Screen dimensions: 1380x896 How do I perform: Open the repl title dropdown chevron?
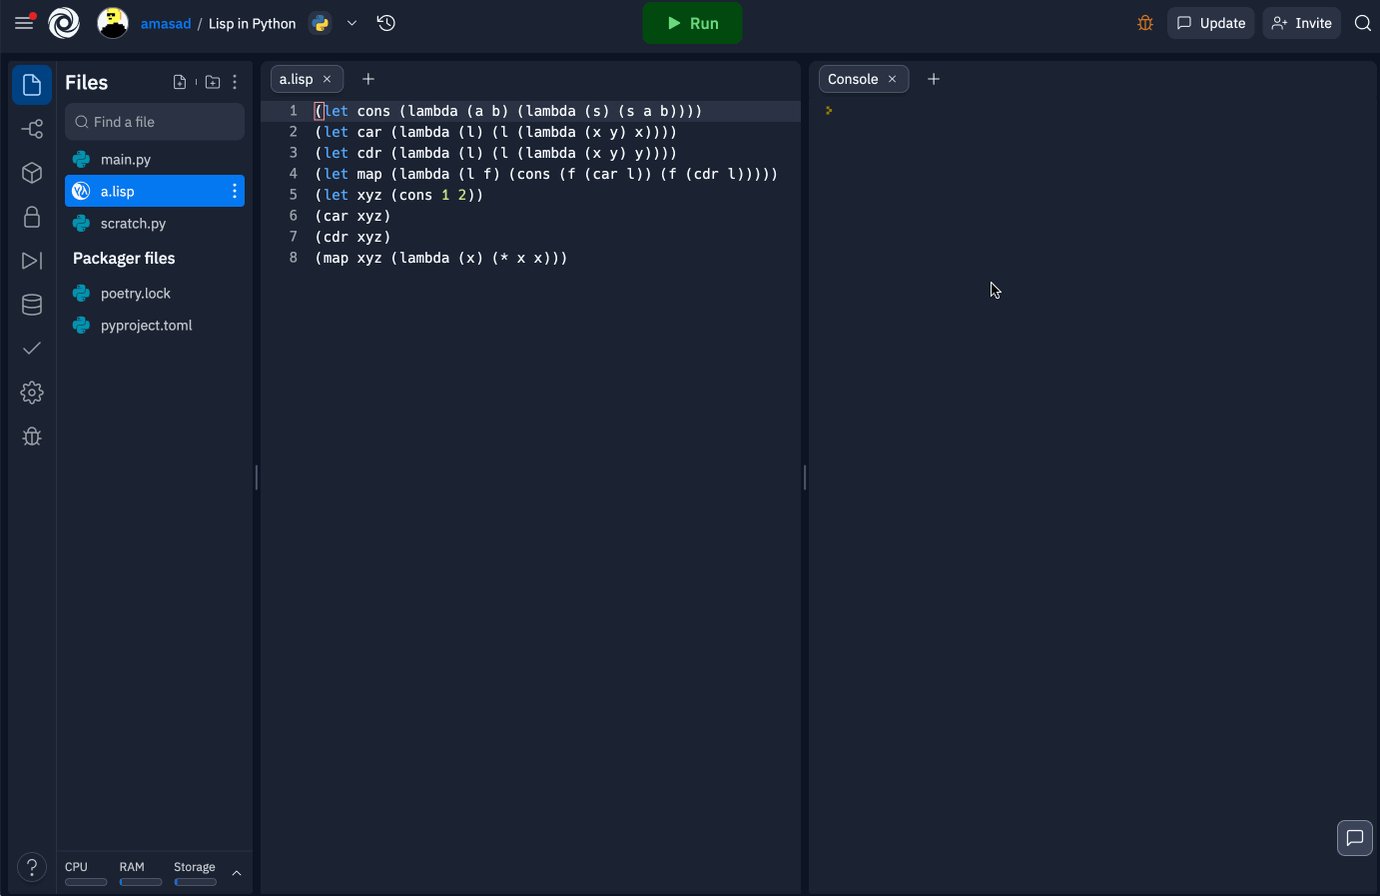pos(351,22)
